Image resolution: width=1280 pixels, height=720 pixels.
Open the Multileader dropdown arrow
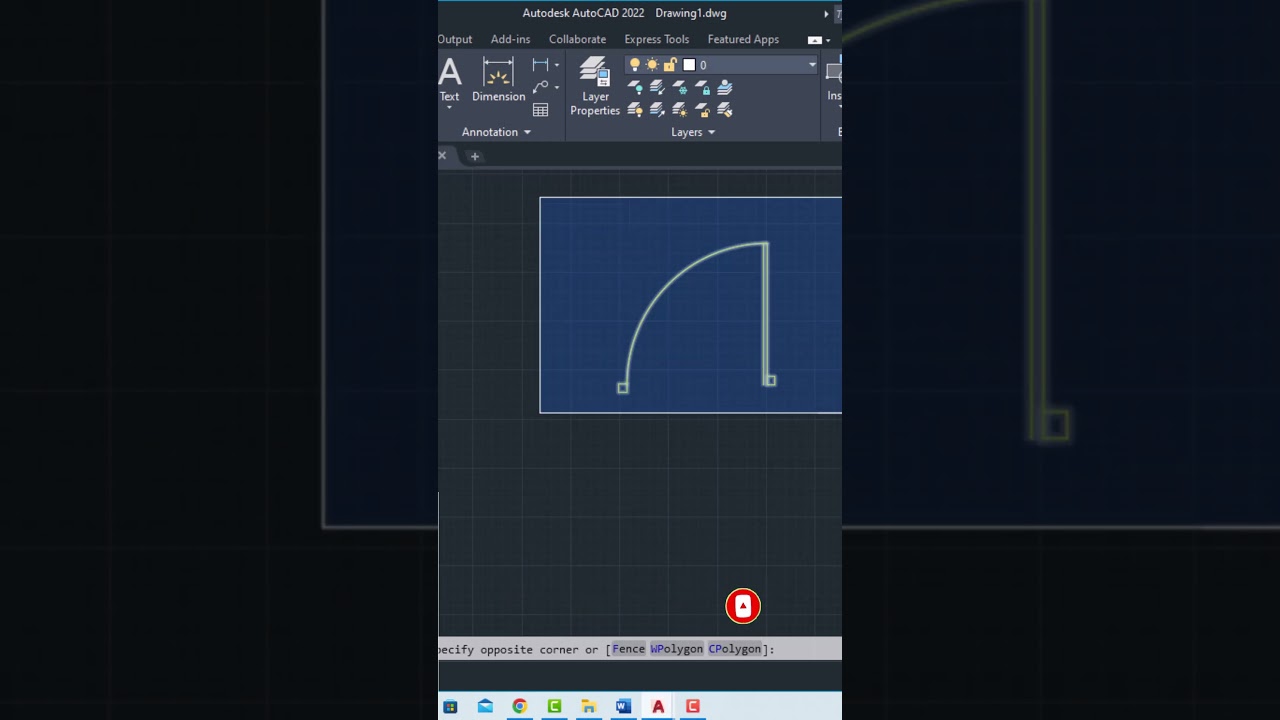click(556, 87)
